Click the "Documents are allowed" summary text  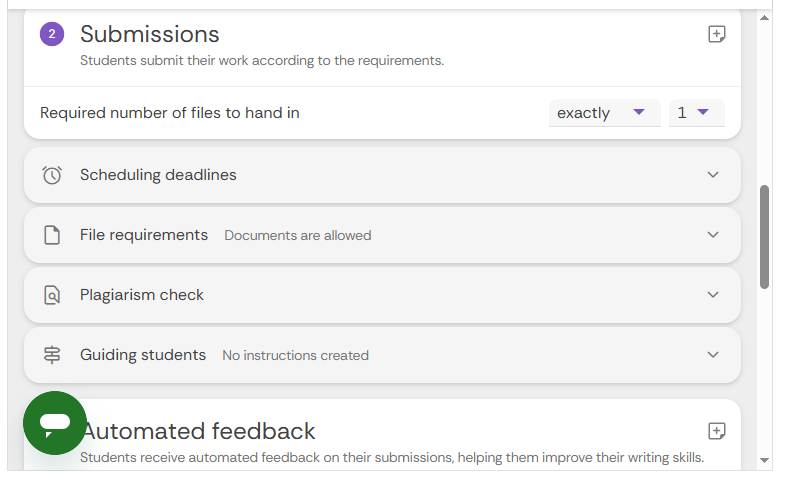tap(297, 236)
